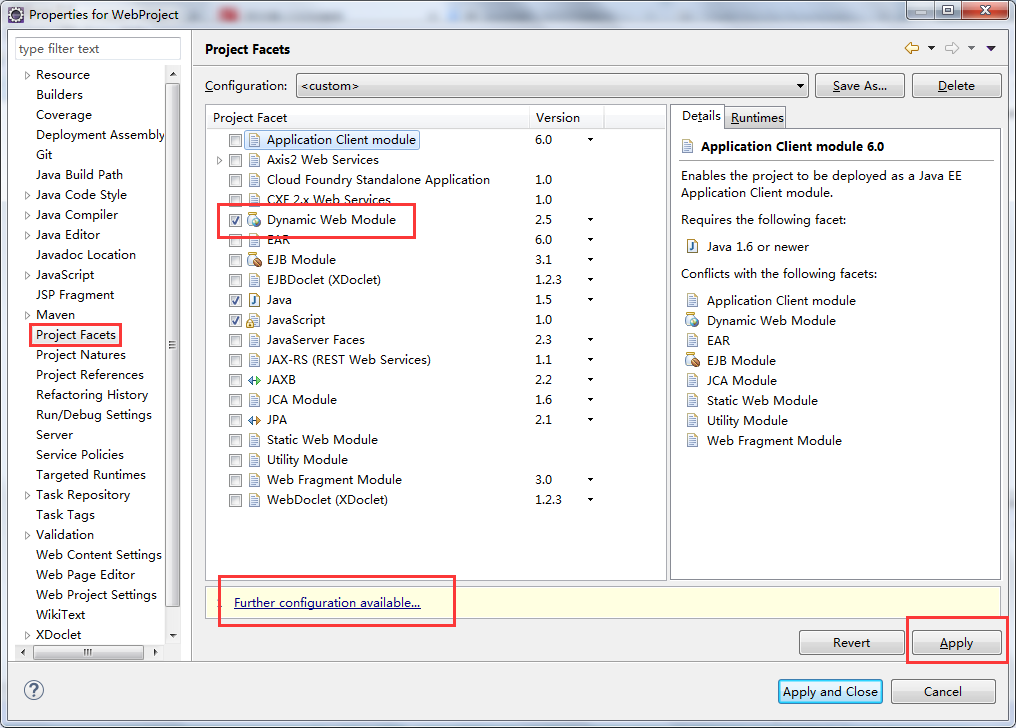Expand the Resource tree node
The width and height of the screenshot is (1016, 728).
pyautogui.click(x=27, y=75)
